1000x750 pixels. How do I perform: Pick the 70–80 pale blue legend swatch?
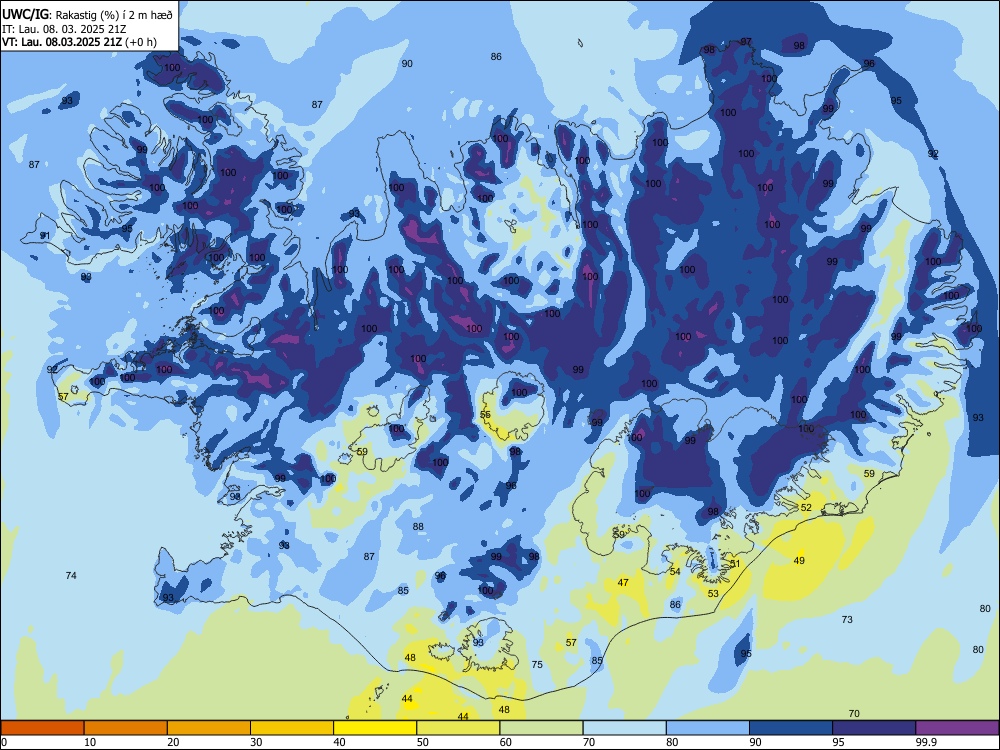tap(624, 728)
